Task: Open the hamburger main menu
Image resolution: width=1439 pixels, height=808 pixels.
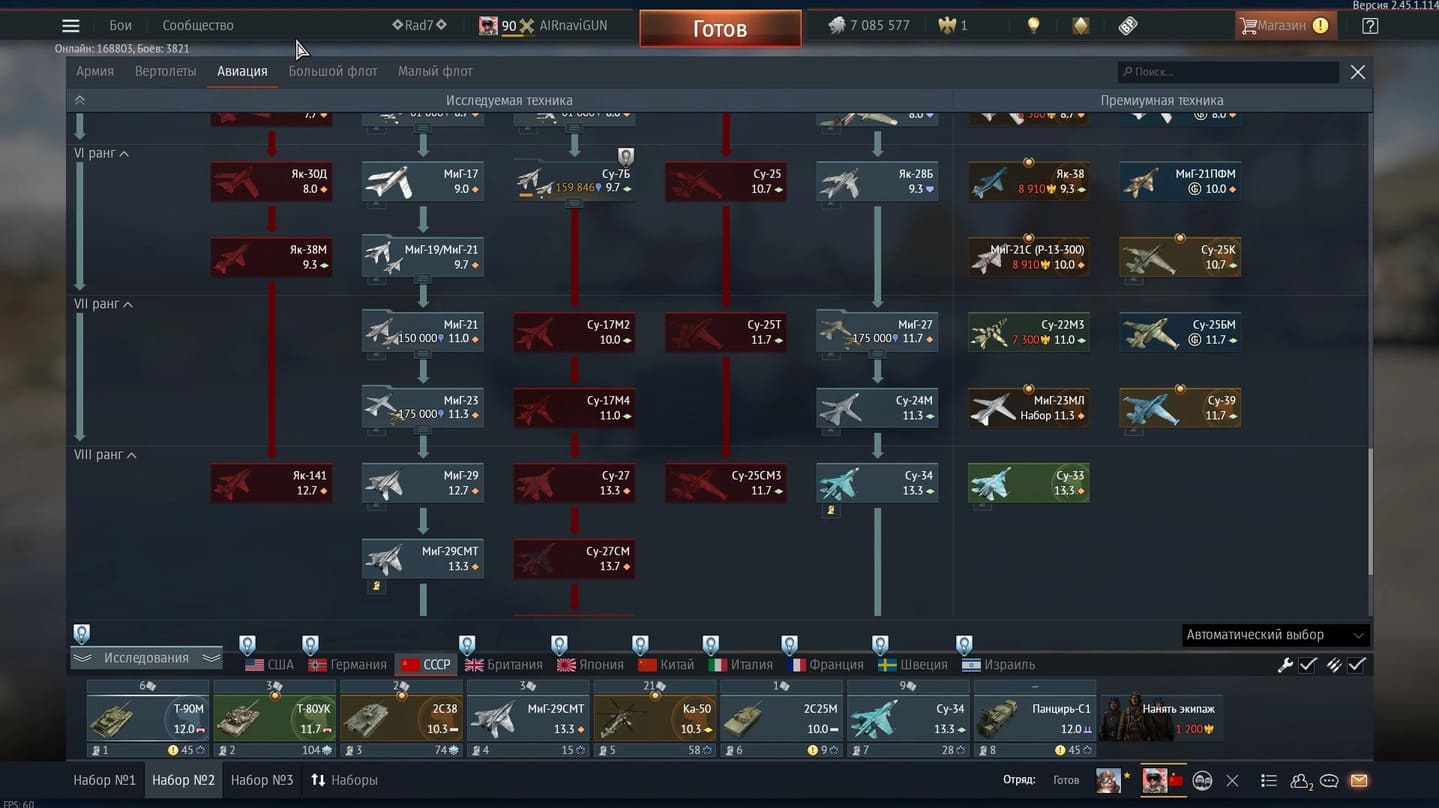Action: tap(70, 26)
